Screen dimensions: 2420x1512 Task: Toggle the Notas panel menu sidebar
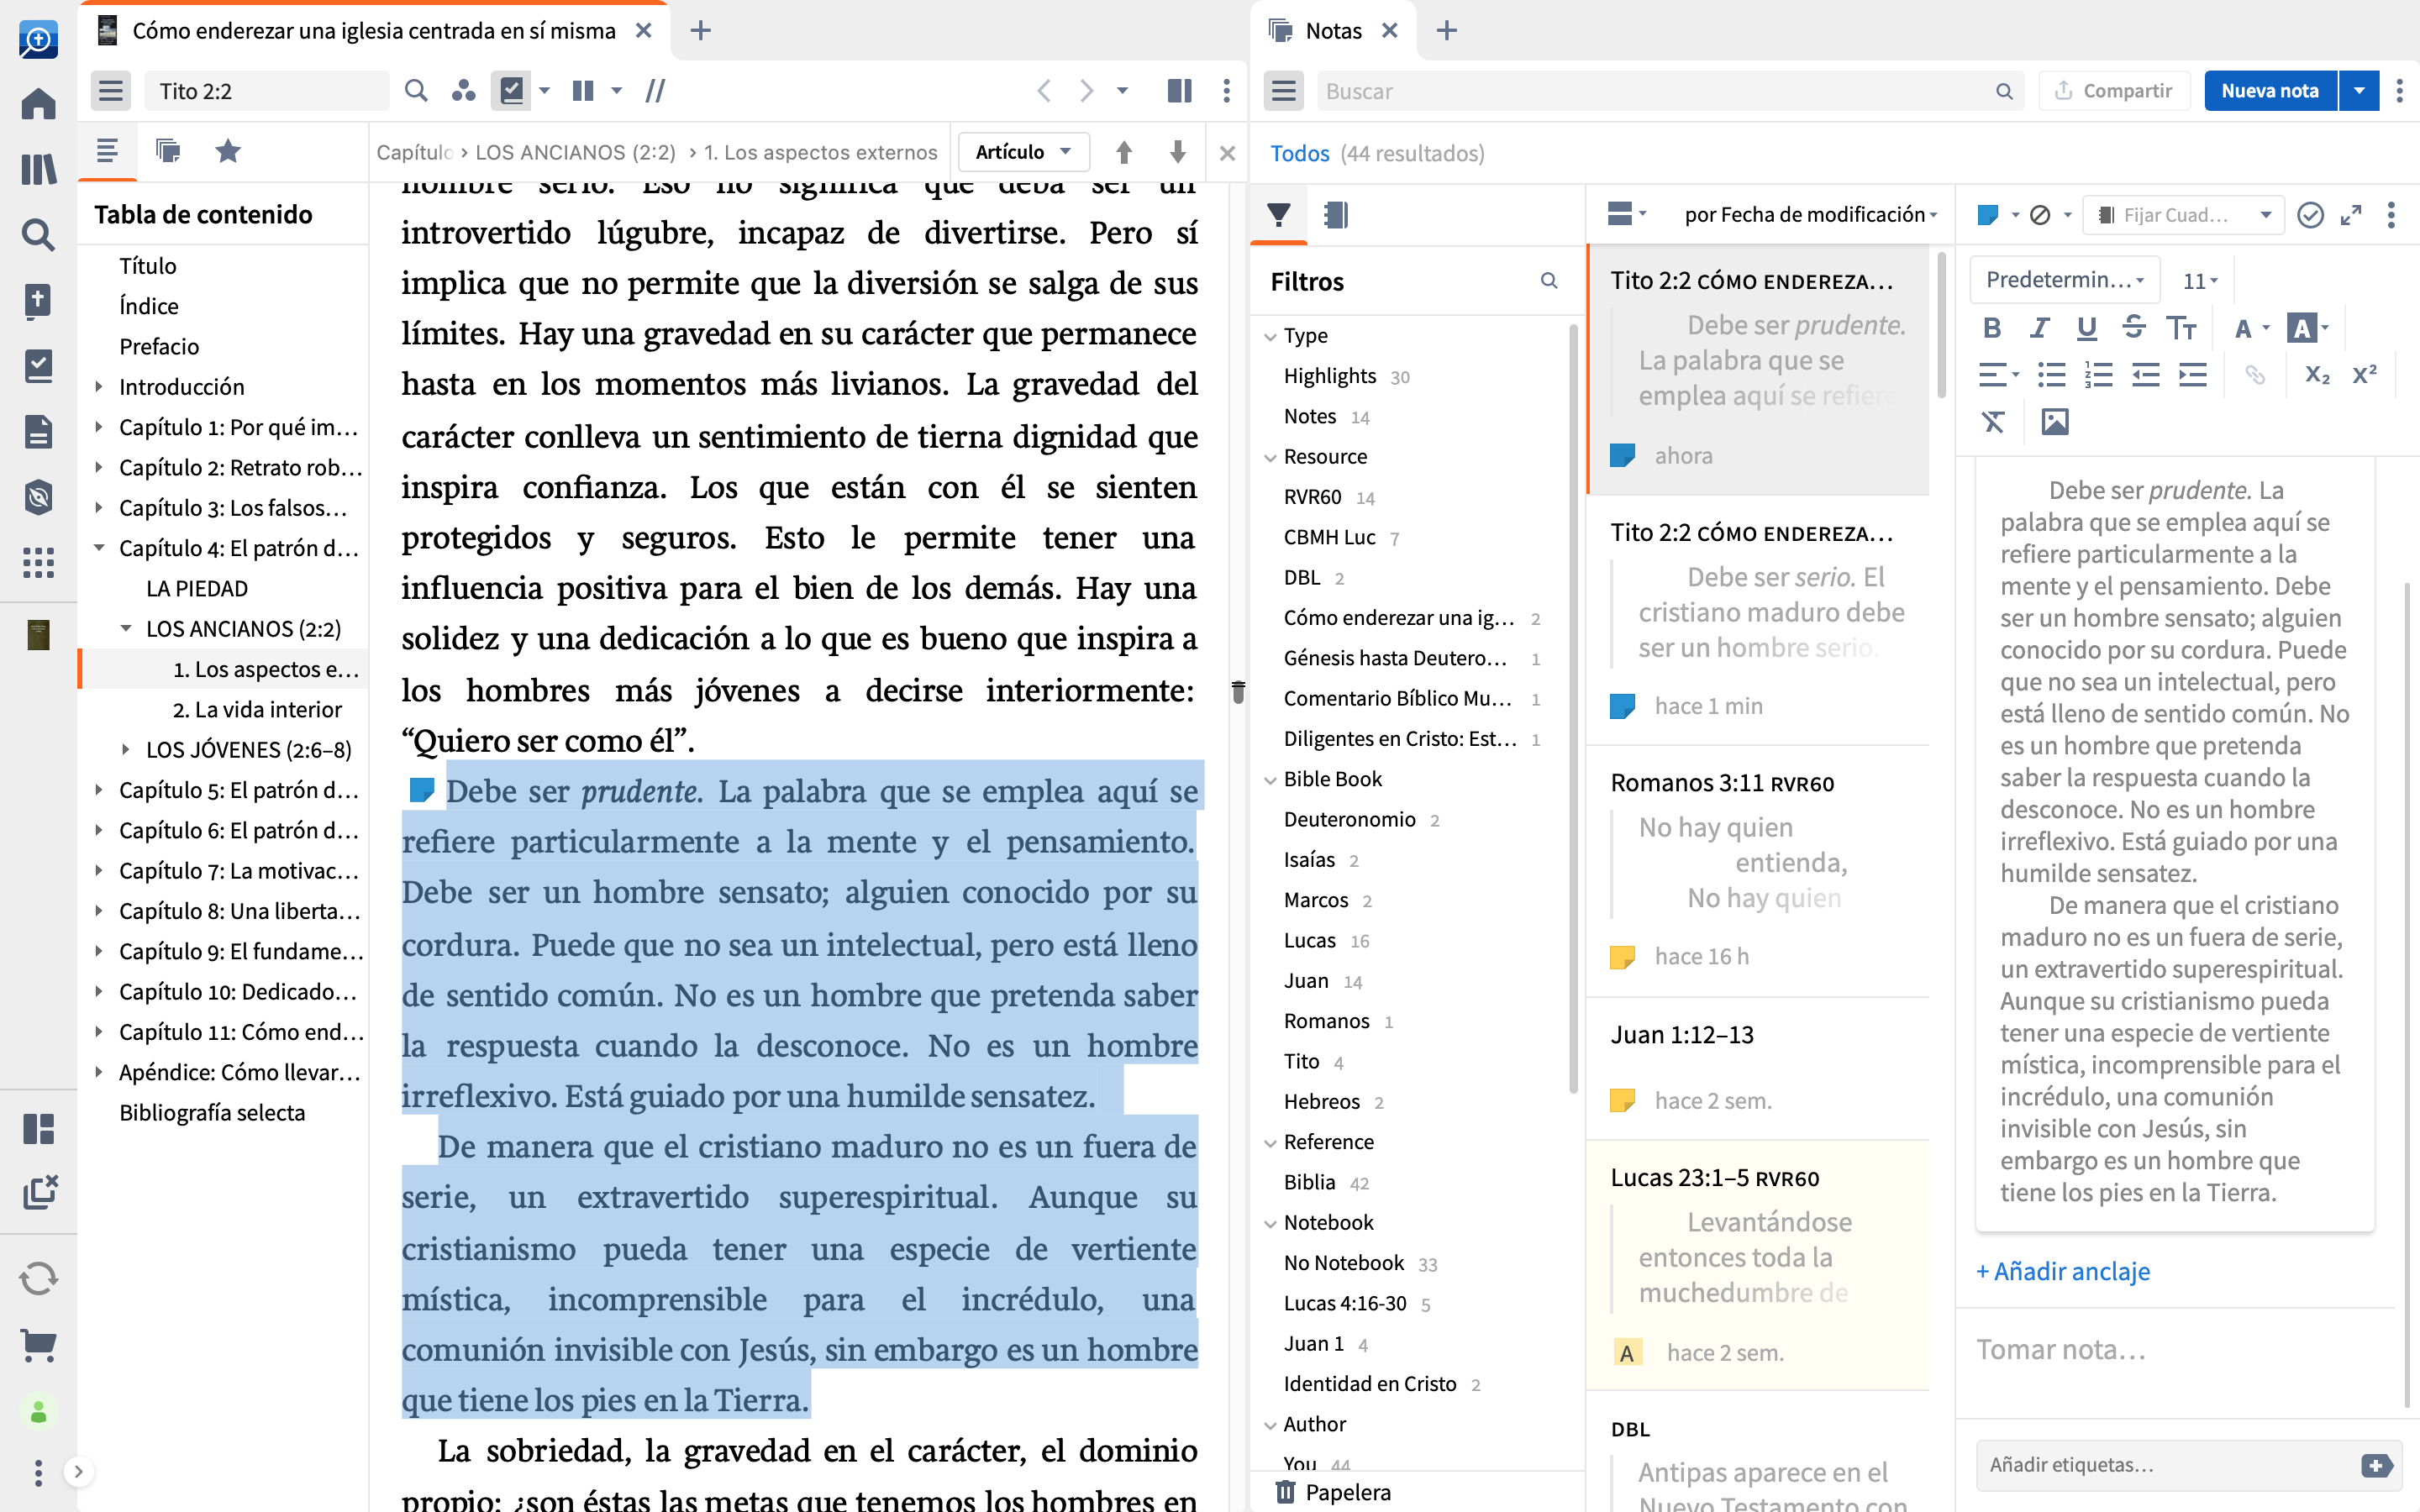[1284, 91]
